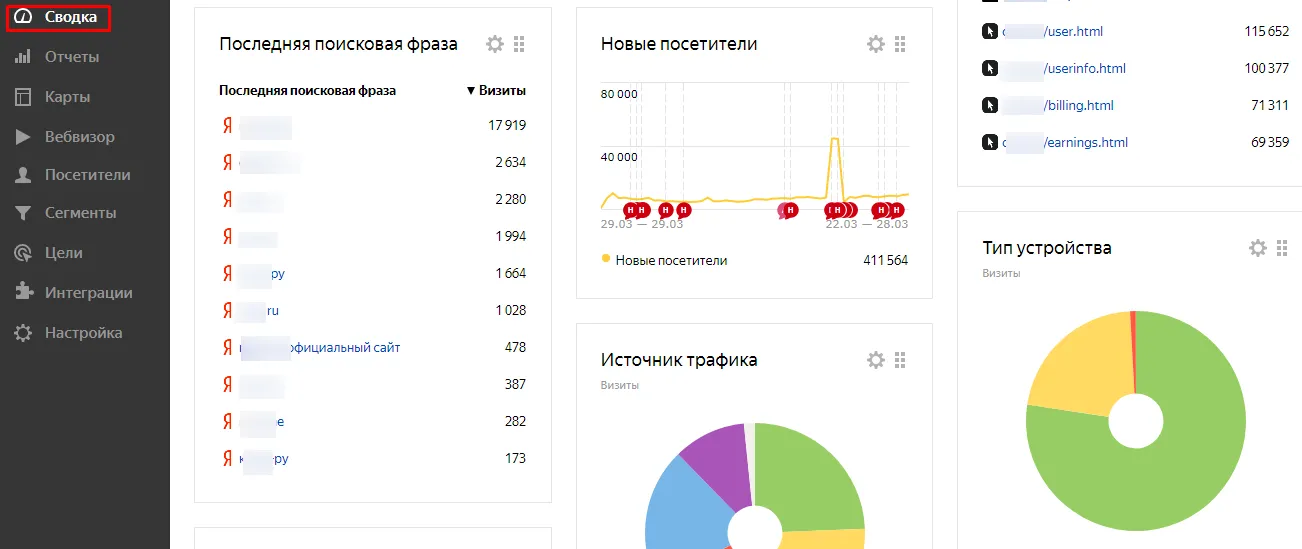Click the Сегменты funnel icon
The width and height of the screenshot is (1302, 549).
[x=23, y=213]
